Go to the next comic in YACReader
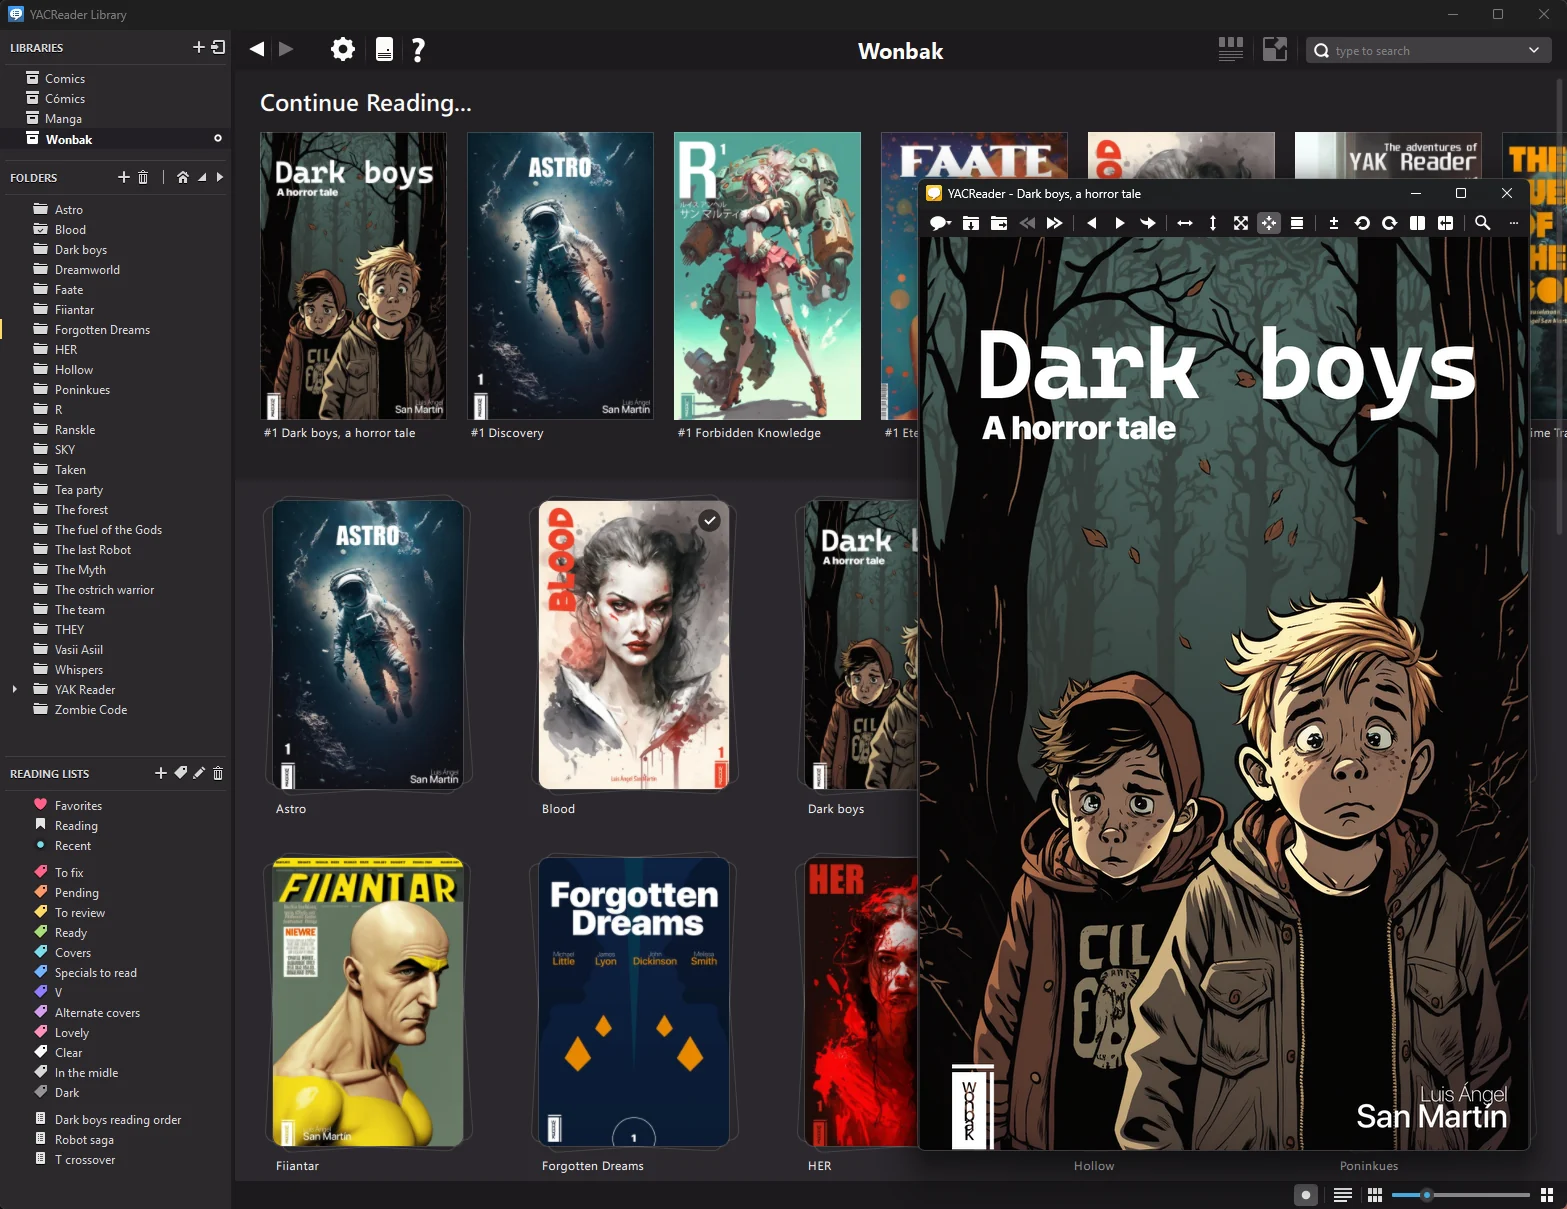The width and height of the screenshot is (1567, 1209). point(1054,223)
